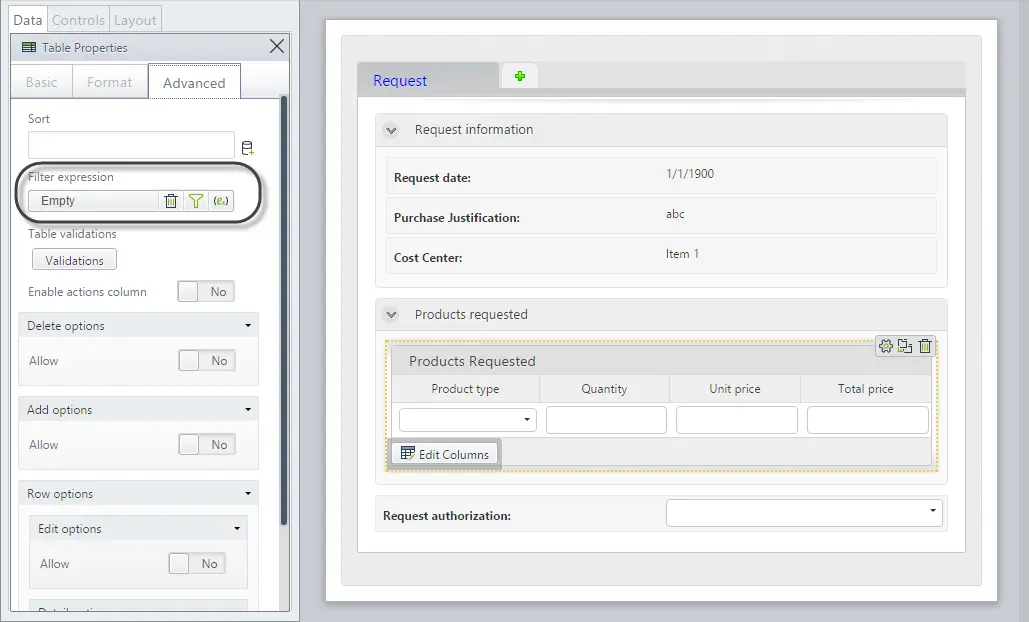Open the Basic properties tab
This screenshot has width=1029, height=622.
click(x=41, y=82)
